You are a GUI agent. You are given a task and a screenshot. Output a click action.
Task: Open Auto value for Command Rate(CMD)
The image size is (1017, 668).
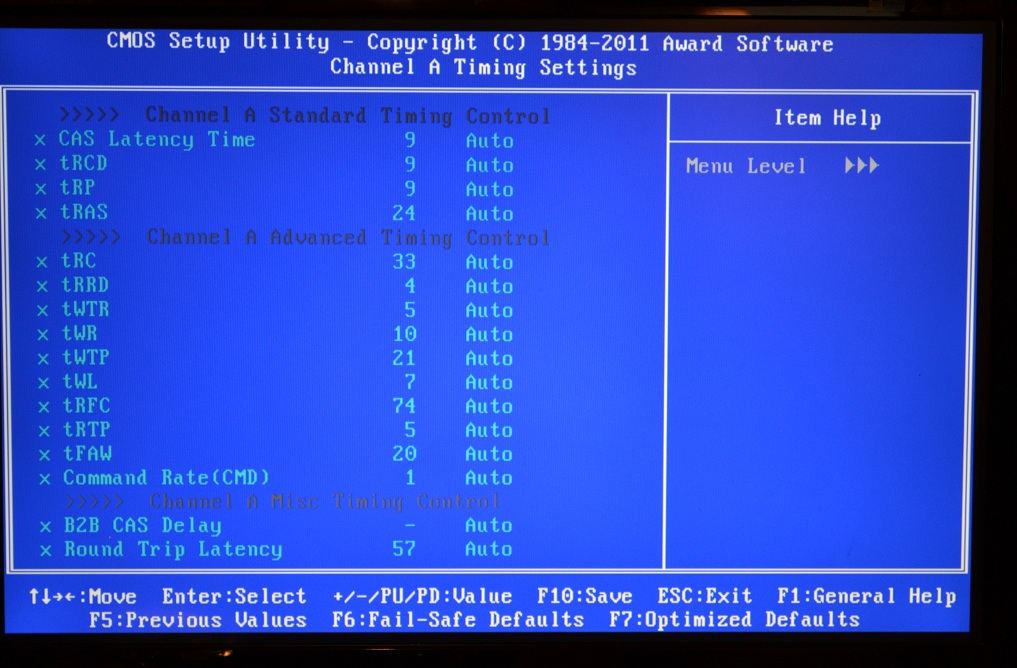(490, 478)
